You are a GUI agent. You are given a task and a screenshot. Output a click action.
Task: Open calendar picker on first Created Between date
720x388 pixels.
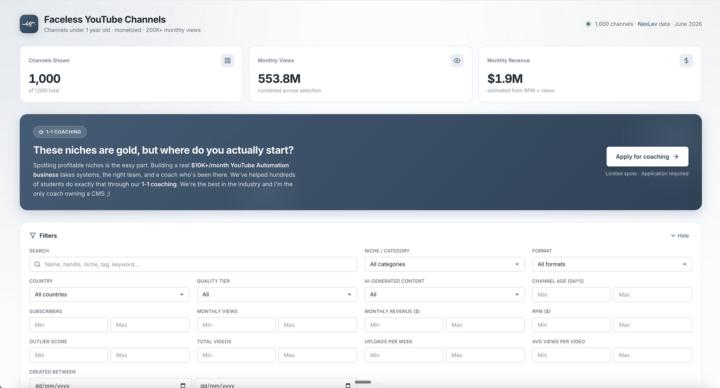coord(183,385)
